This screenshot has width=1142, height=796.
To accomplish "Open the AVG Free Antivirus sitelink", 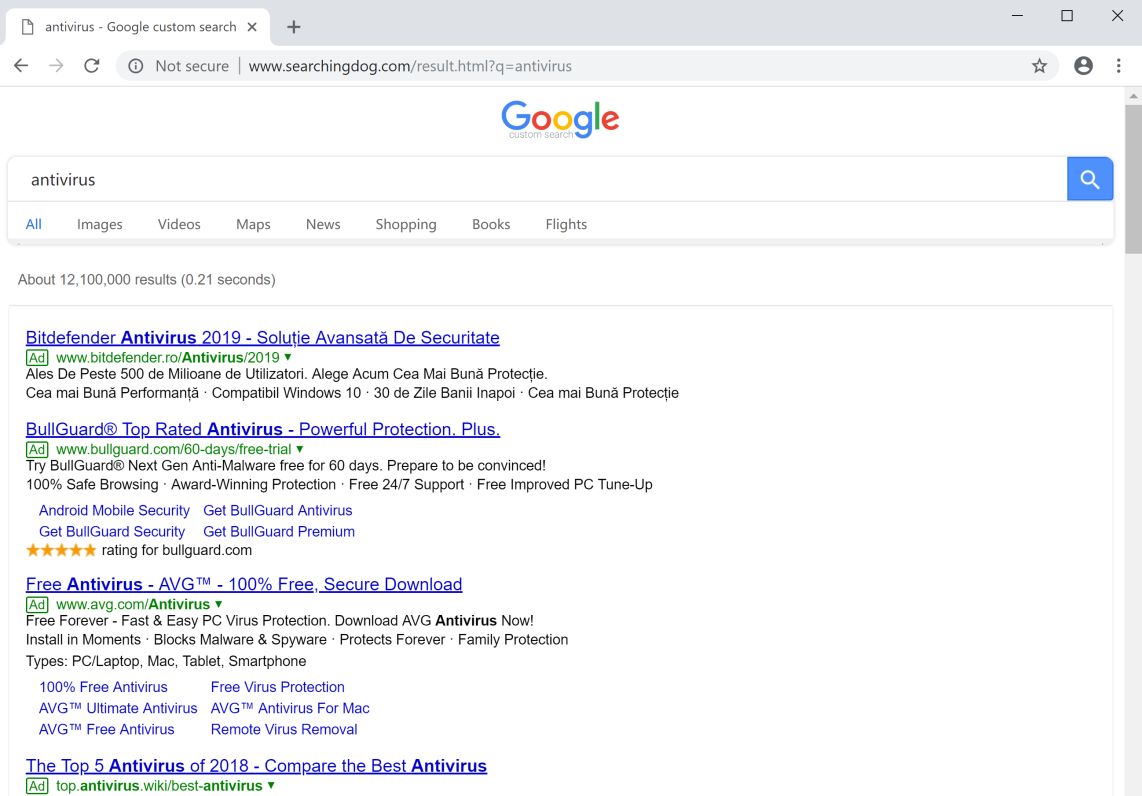I will pos(106,729).
